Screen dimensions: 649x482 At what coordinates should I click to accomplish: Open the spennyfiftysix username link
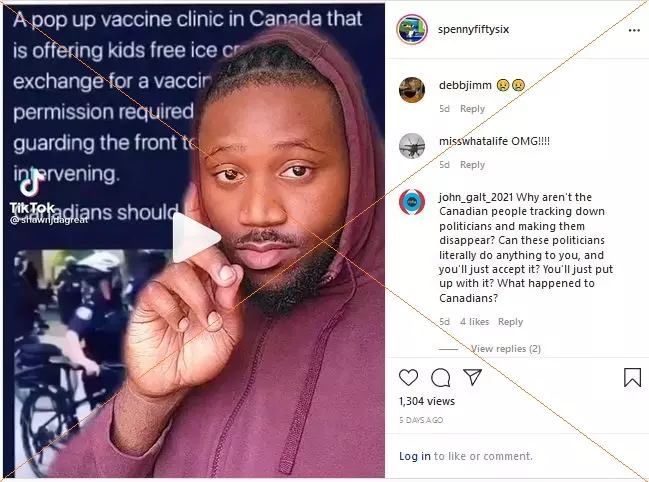point(474,29)
